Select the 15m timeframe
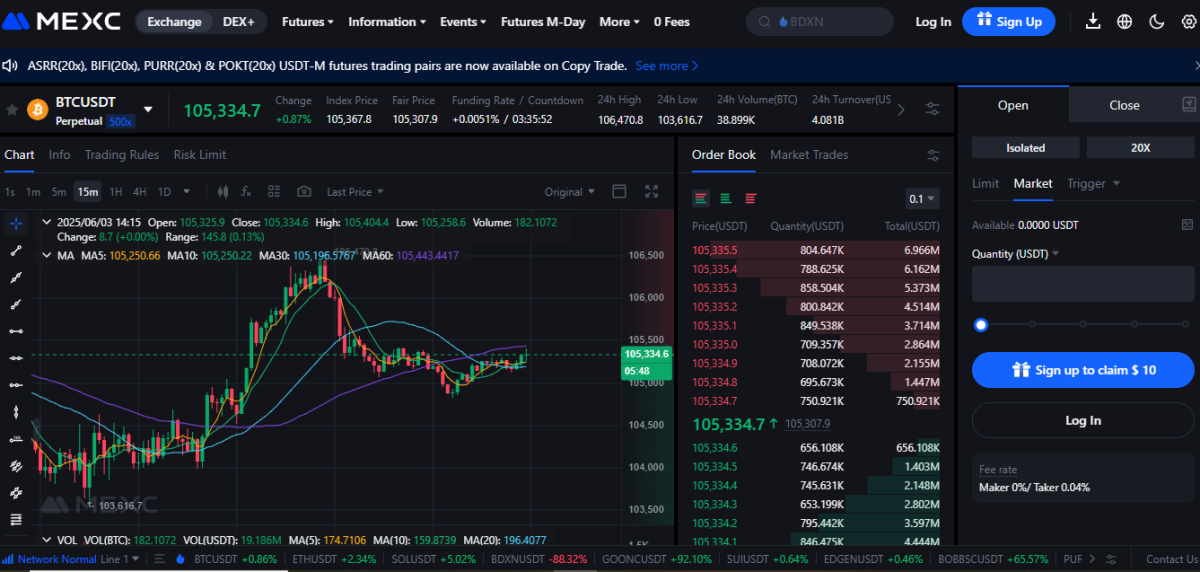Screen dimensions: 1200x572 tap(88, 191)
